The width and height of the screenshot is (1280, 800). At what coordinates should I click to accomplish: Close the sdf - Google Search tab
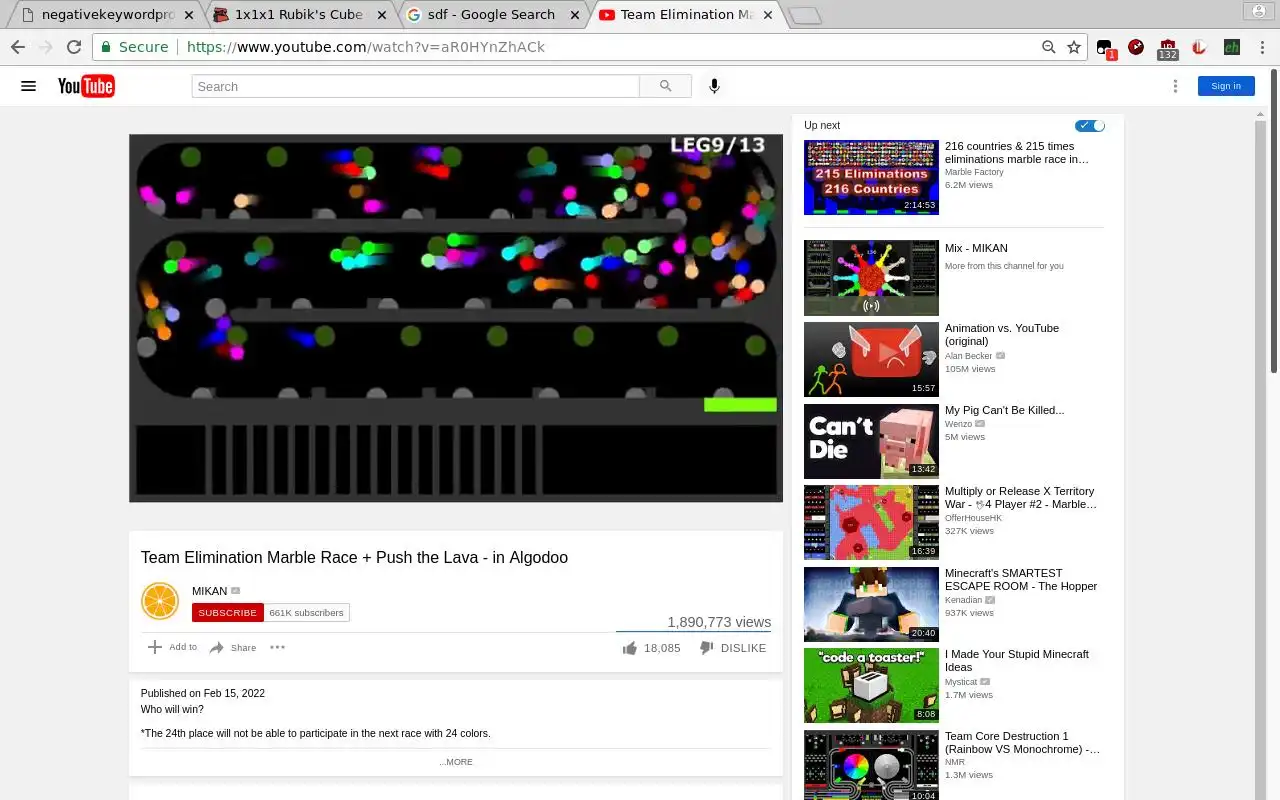pyautogui.click(x=573, y=15)
